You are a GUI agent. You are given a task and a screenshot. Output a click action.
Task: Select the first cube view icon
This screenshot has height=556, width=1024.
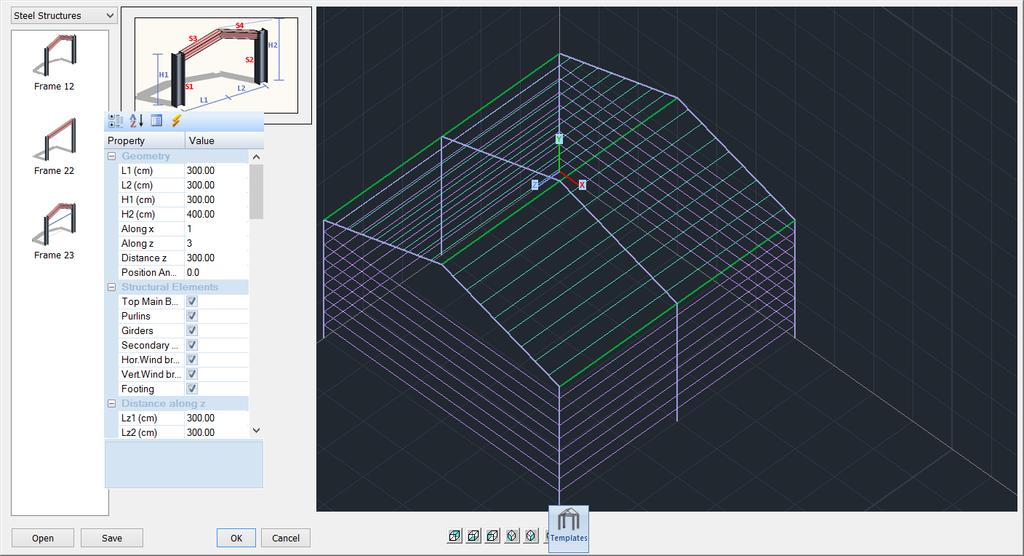coord(455,536)
